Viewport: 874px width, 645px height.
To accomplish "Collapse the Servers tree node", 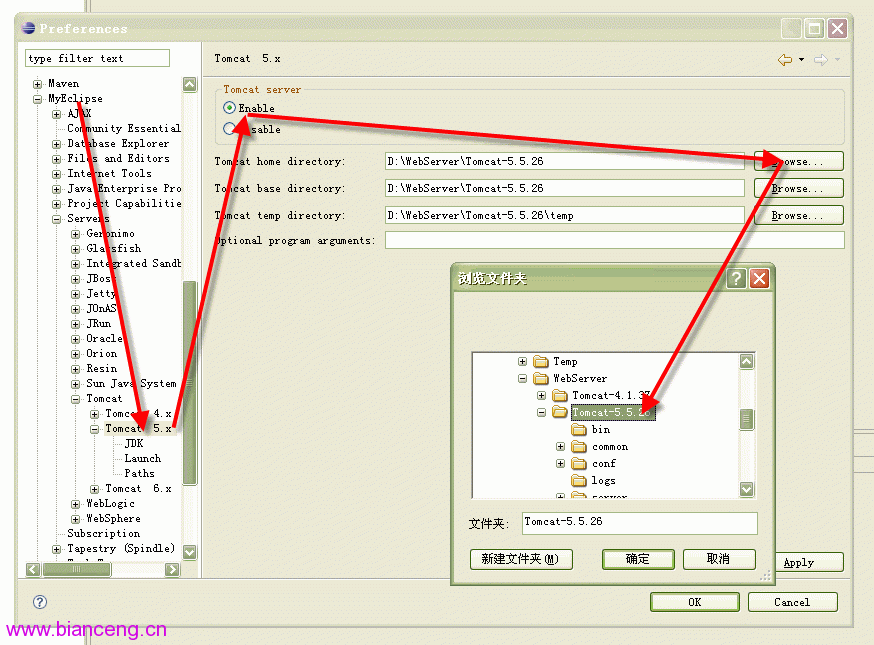I will click(x=56, y=219).
